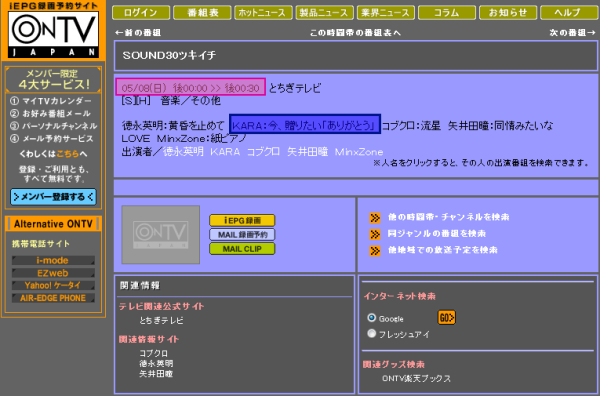
Task: Select the Google search radio button
Action: click(371, 318)
